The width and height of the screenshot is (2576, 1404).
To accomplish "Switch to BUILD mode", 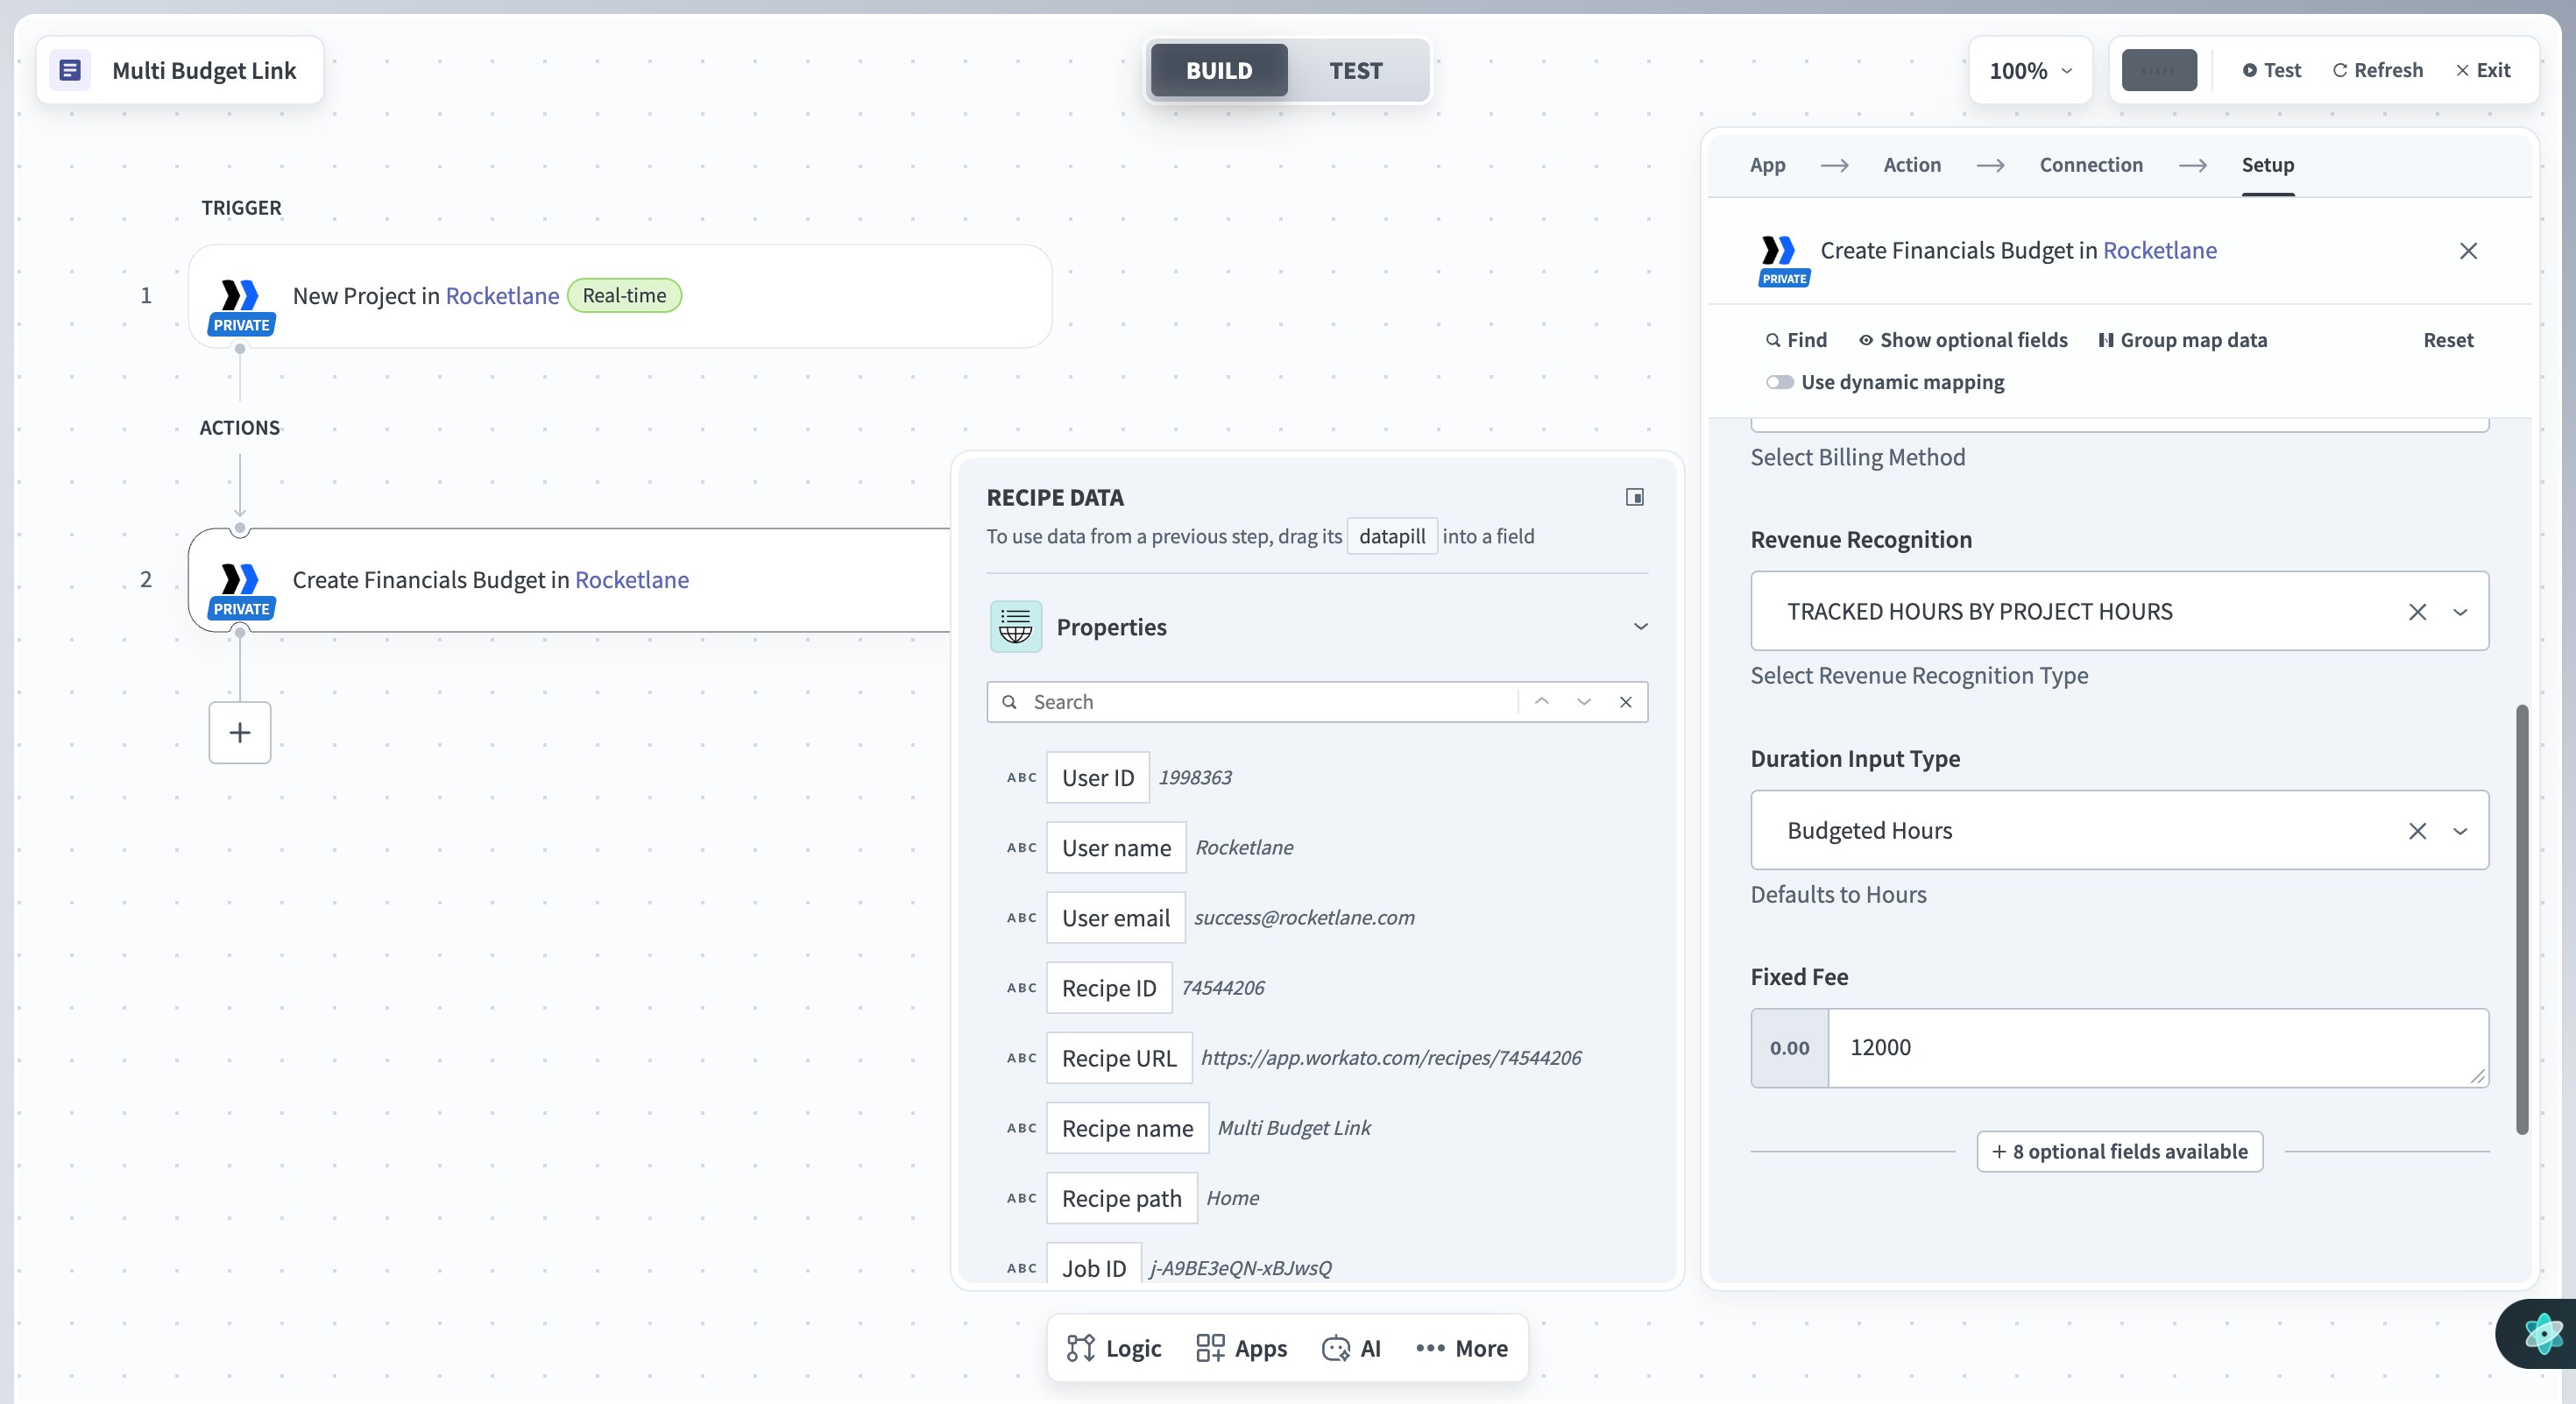I will tap(1219, 70).
